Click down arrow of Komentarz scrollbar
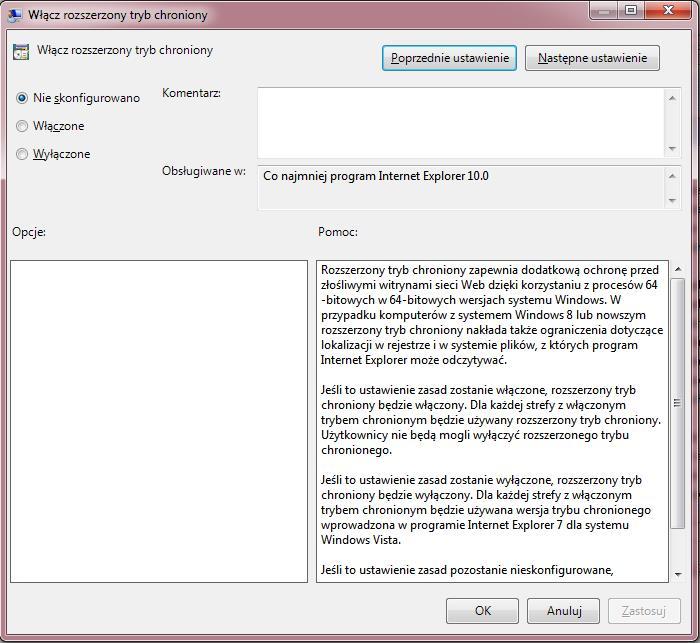The width and height of the screenshot is (700, 643). coord(672,149)
